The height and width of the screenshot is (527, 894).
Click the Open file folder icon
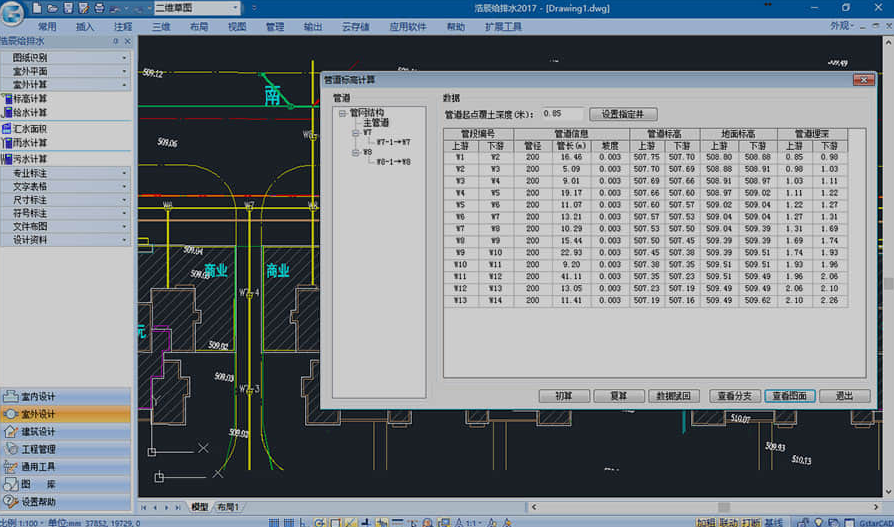coord(52,8)
